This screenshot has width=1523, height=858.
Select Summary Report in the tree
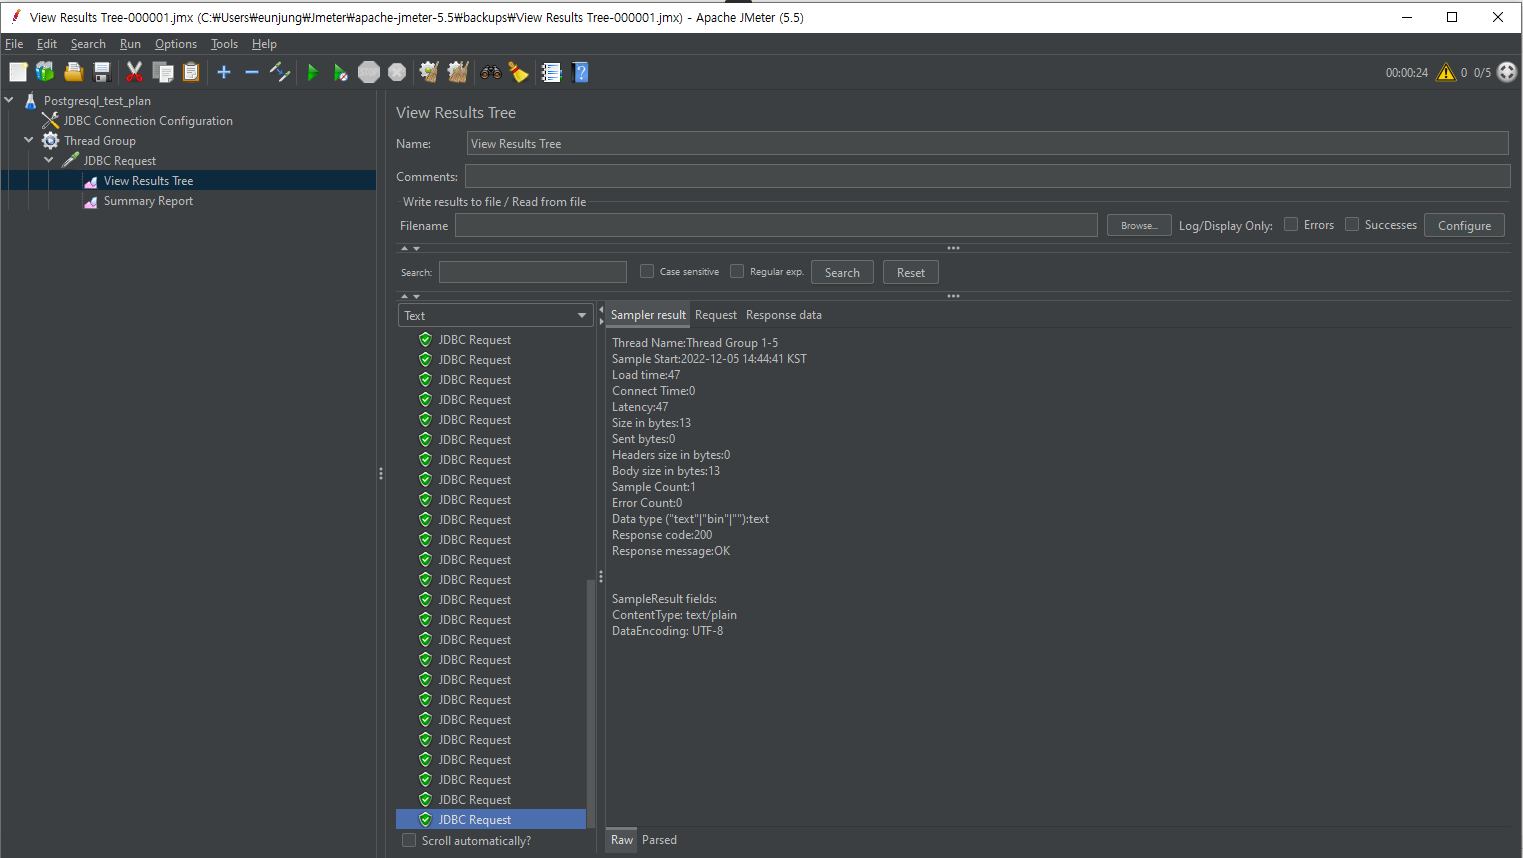click(x=148, y=201)
